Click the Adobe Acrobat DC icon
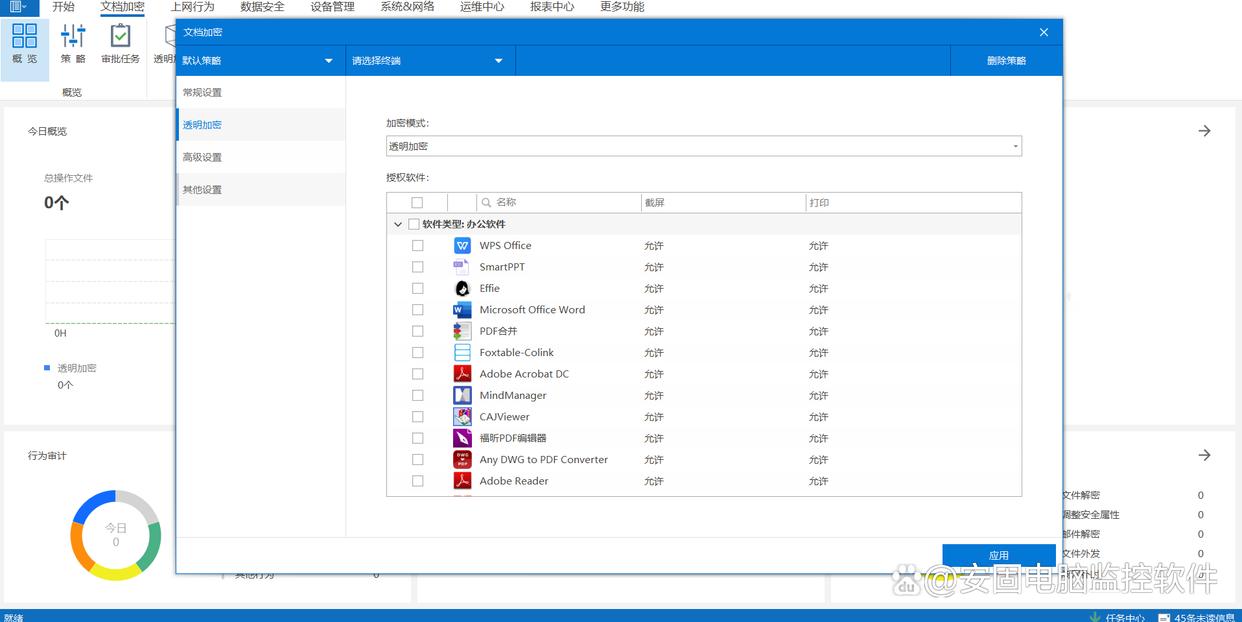1242x622 pixels. [462, 374]
